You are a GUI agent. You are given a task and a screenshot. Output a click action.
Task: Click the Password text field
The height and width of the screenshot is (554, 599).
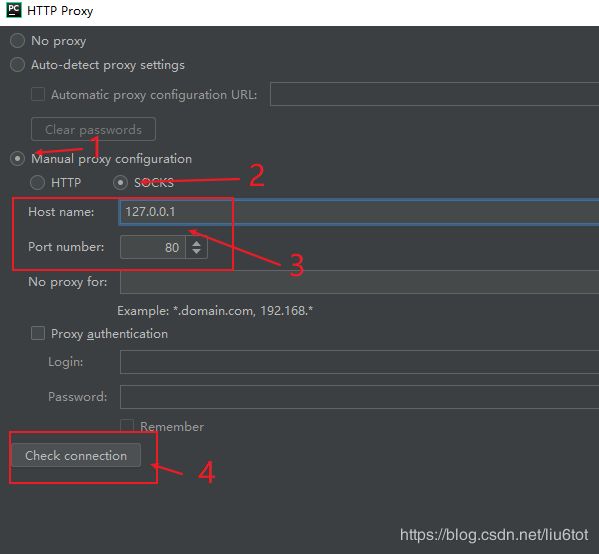[359, 397]
